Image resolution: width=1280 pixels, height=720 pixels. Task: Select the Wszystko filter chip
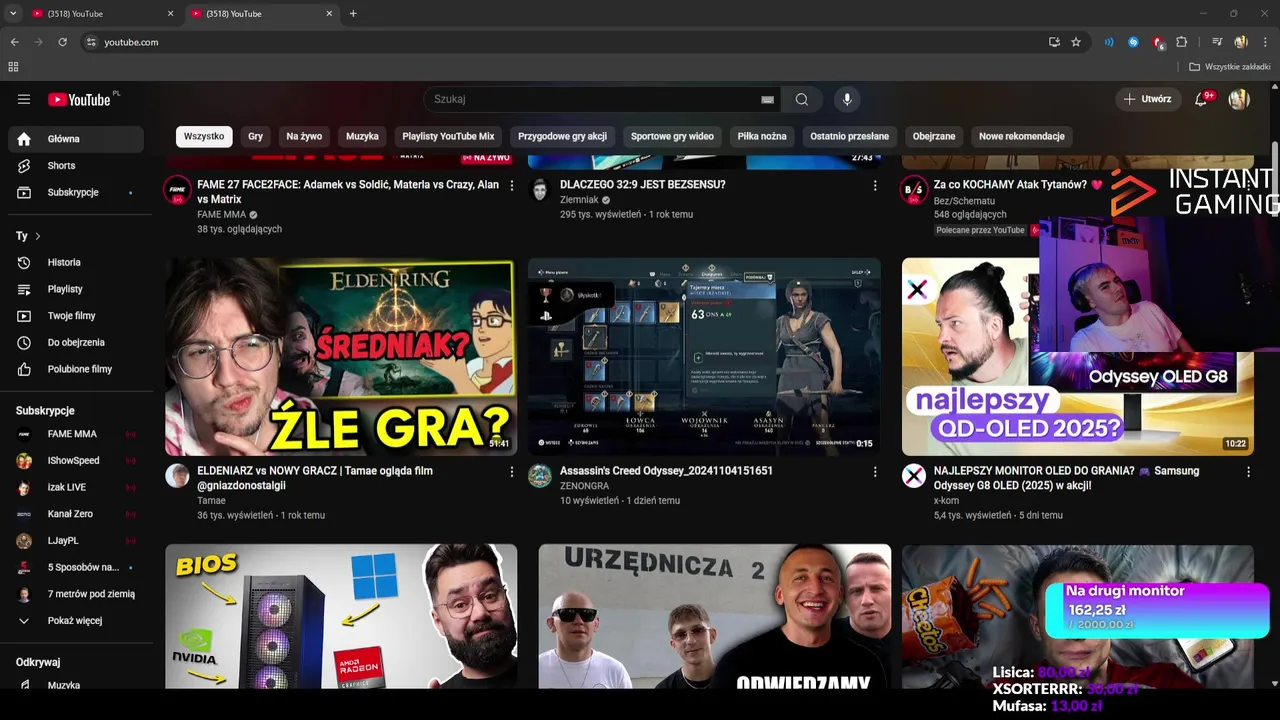(204, 136)
